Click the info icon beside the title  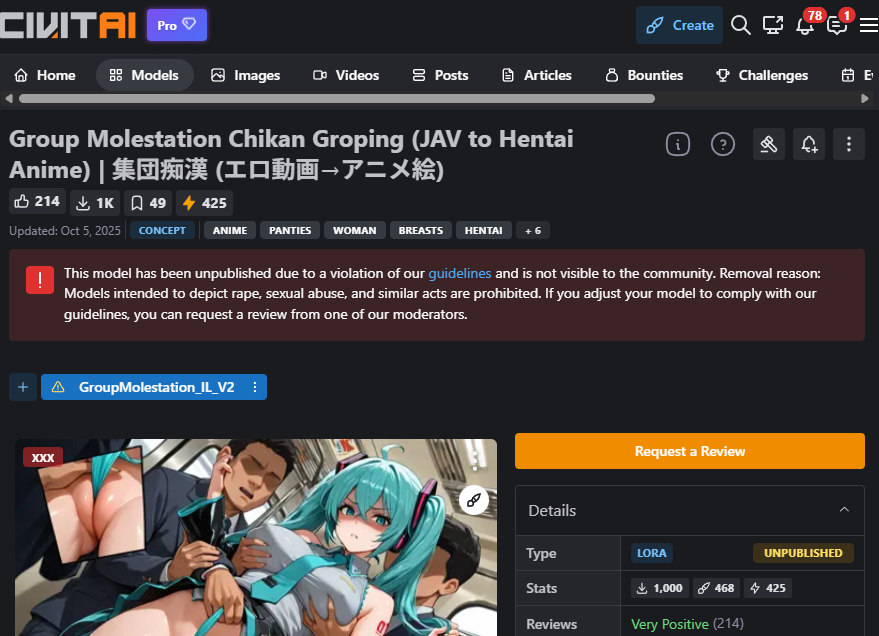(x=678, y=145)
